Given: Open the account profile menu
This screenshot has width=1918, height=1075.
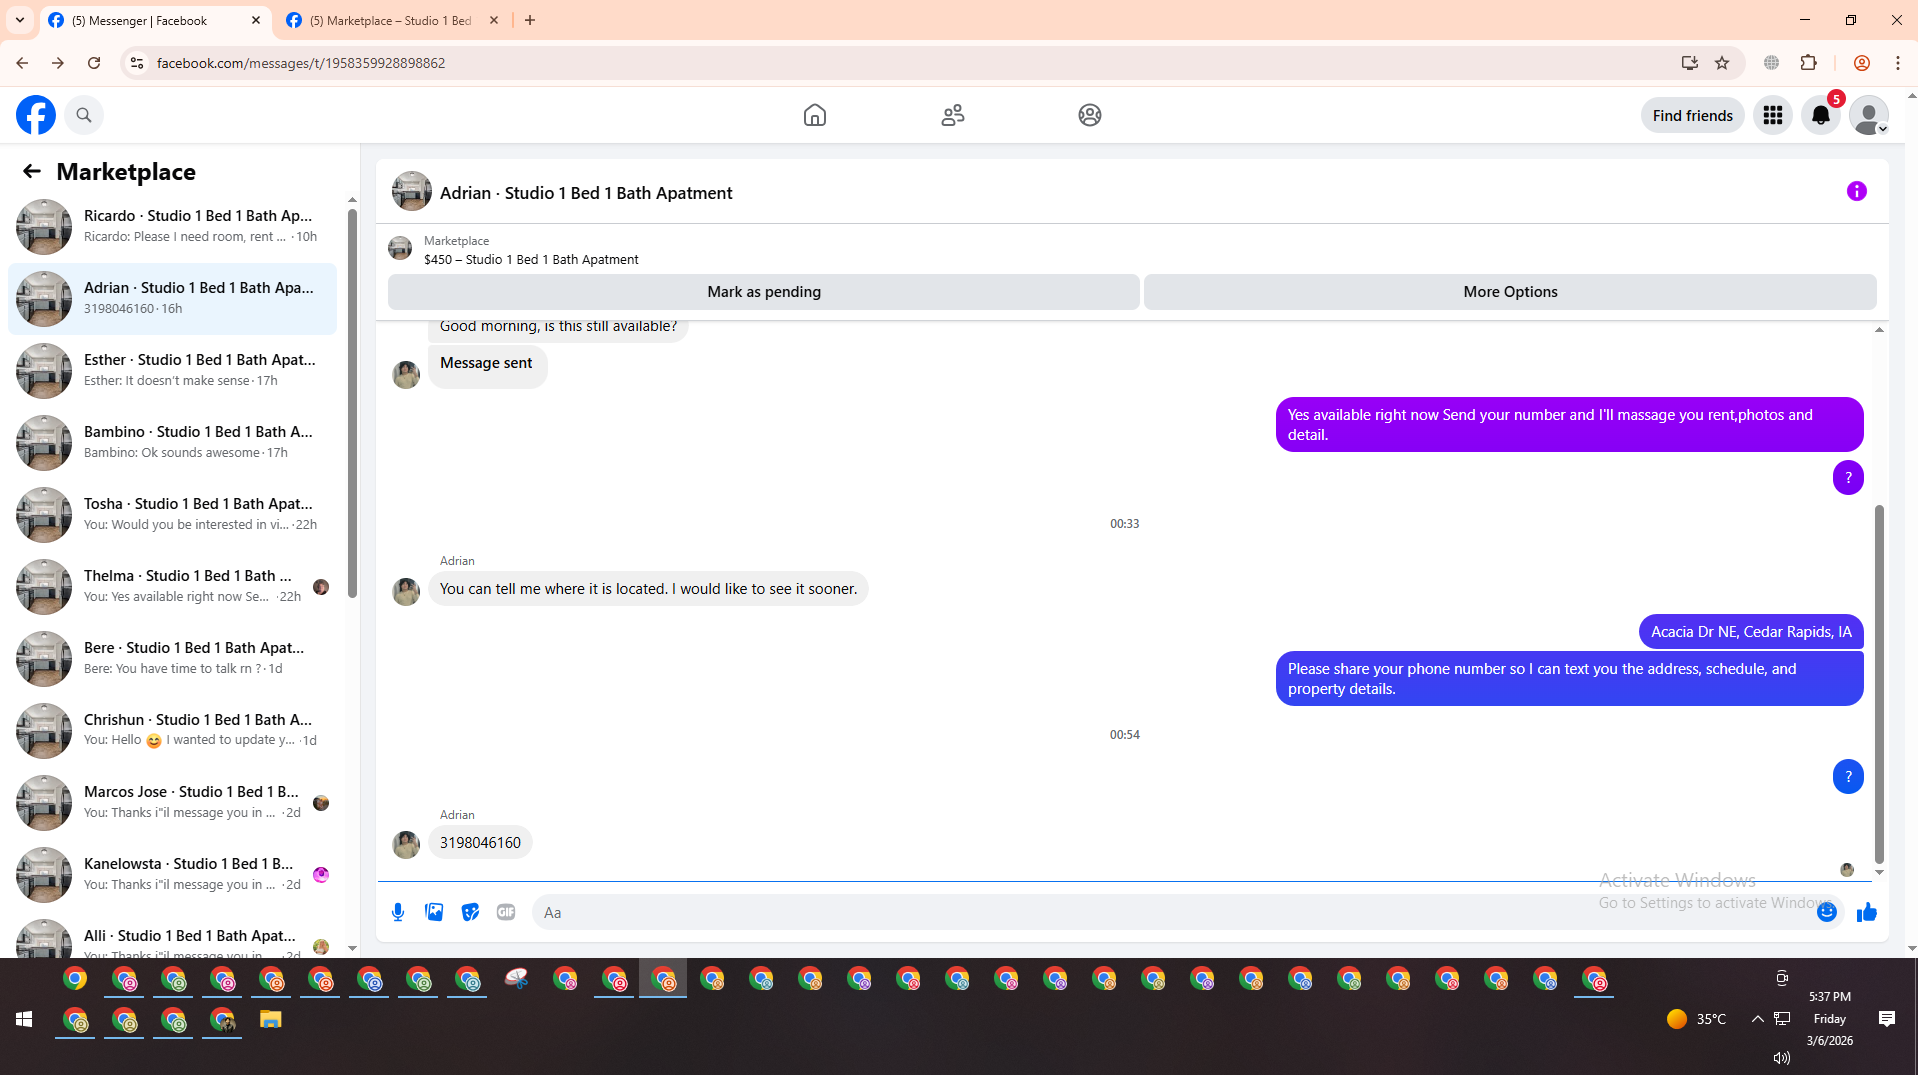Looking at the screenshot, I should point(1869,115).
